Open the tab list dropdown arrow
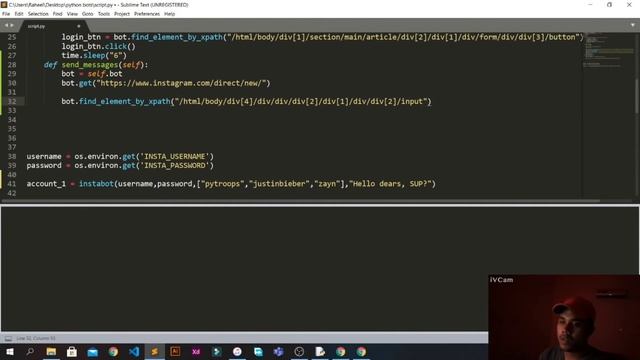This screenshot has width=640, height=360. [x=633, y=25]
